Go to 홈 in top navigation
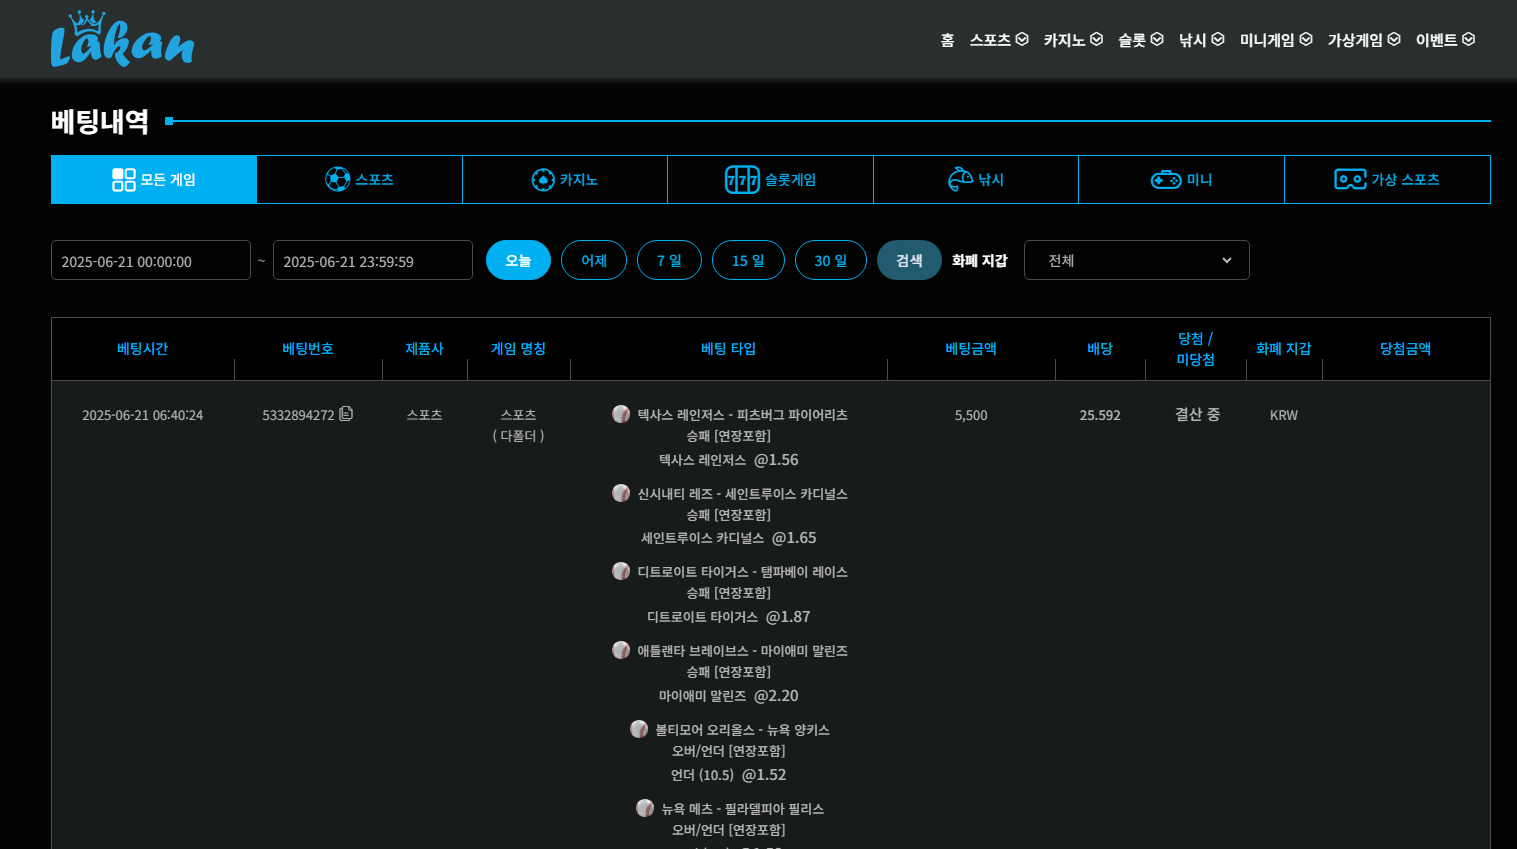1517x849 pixels. coord(947,40)
